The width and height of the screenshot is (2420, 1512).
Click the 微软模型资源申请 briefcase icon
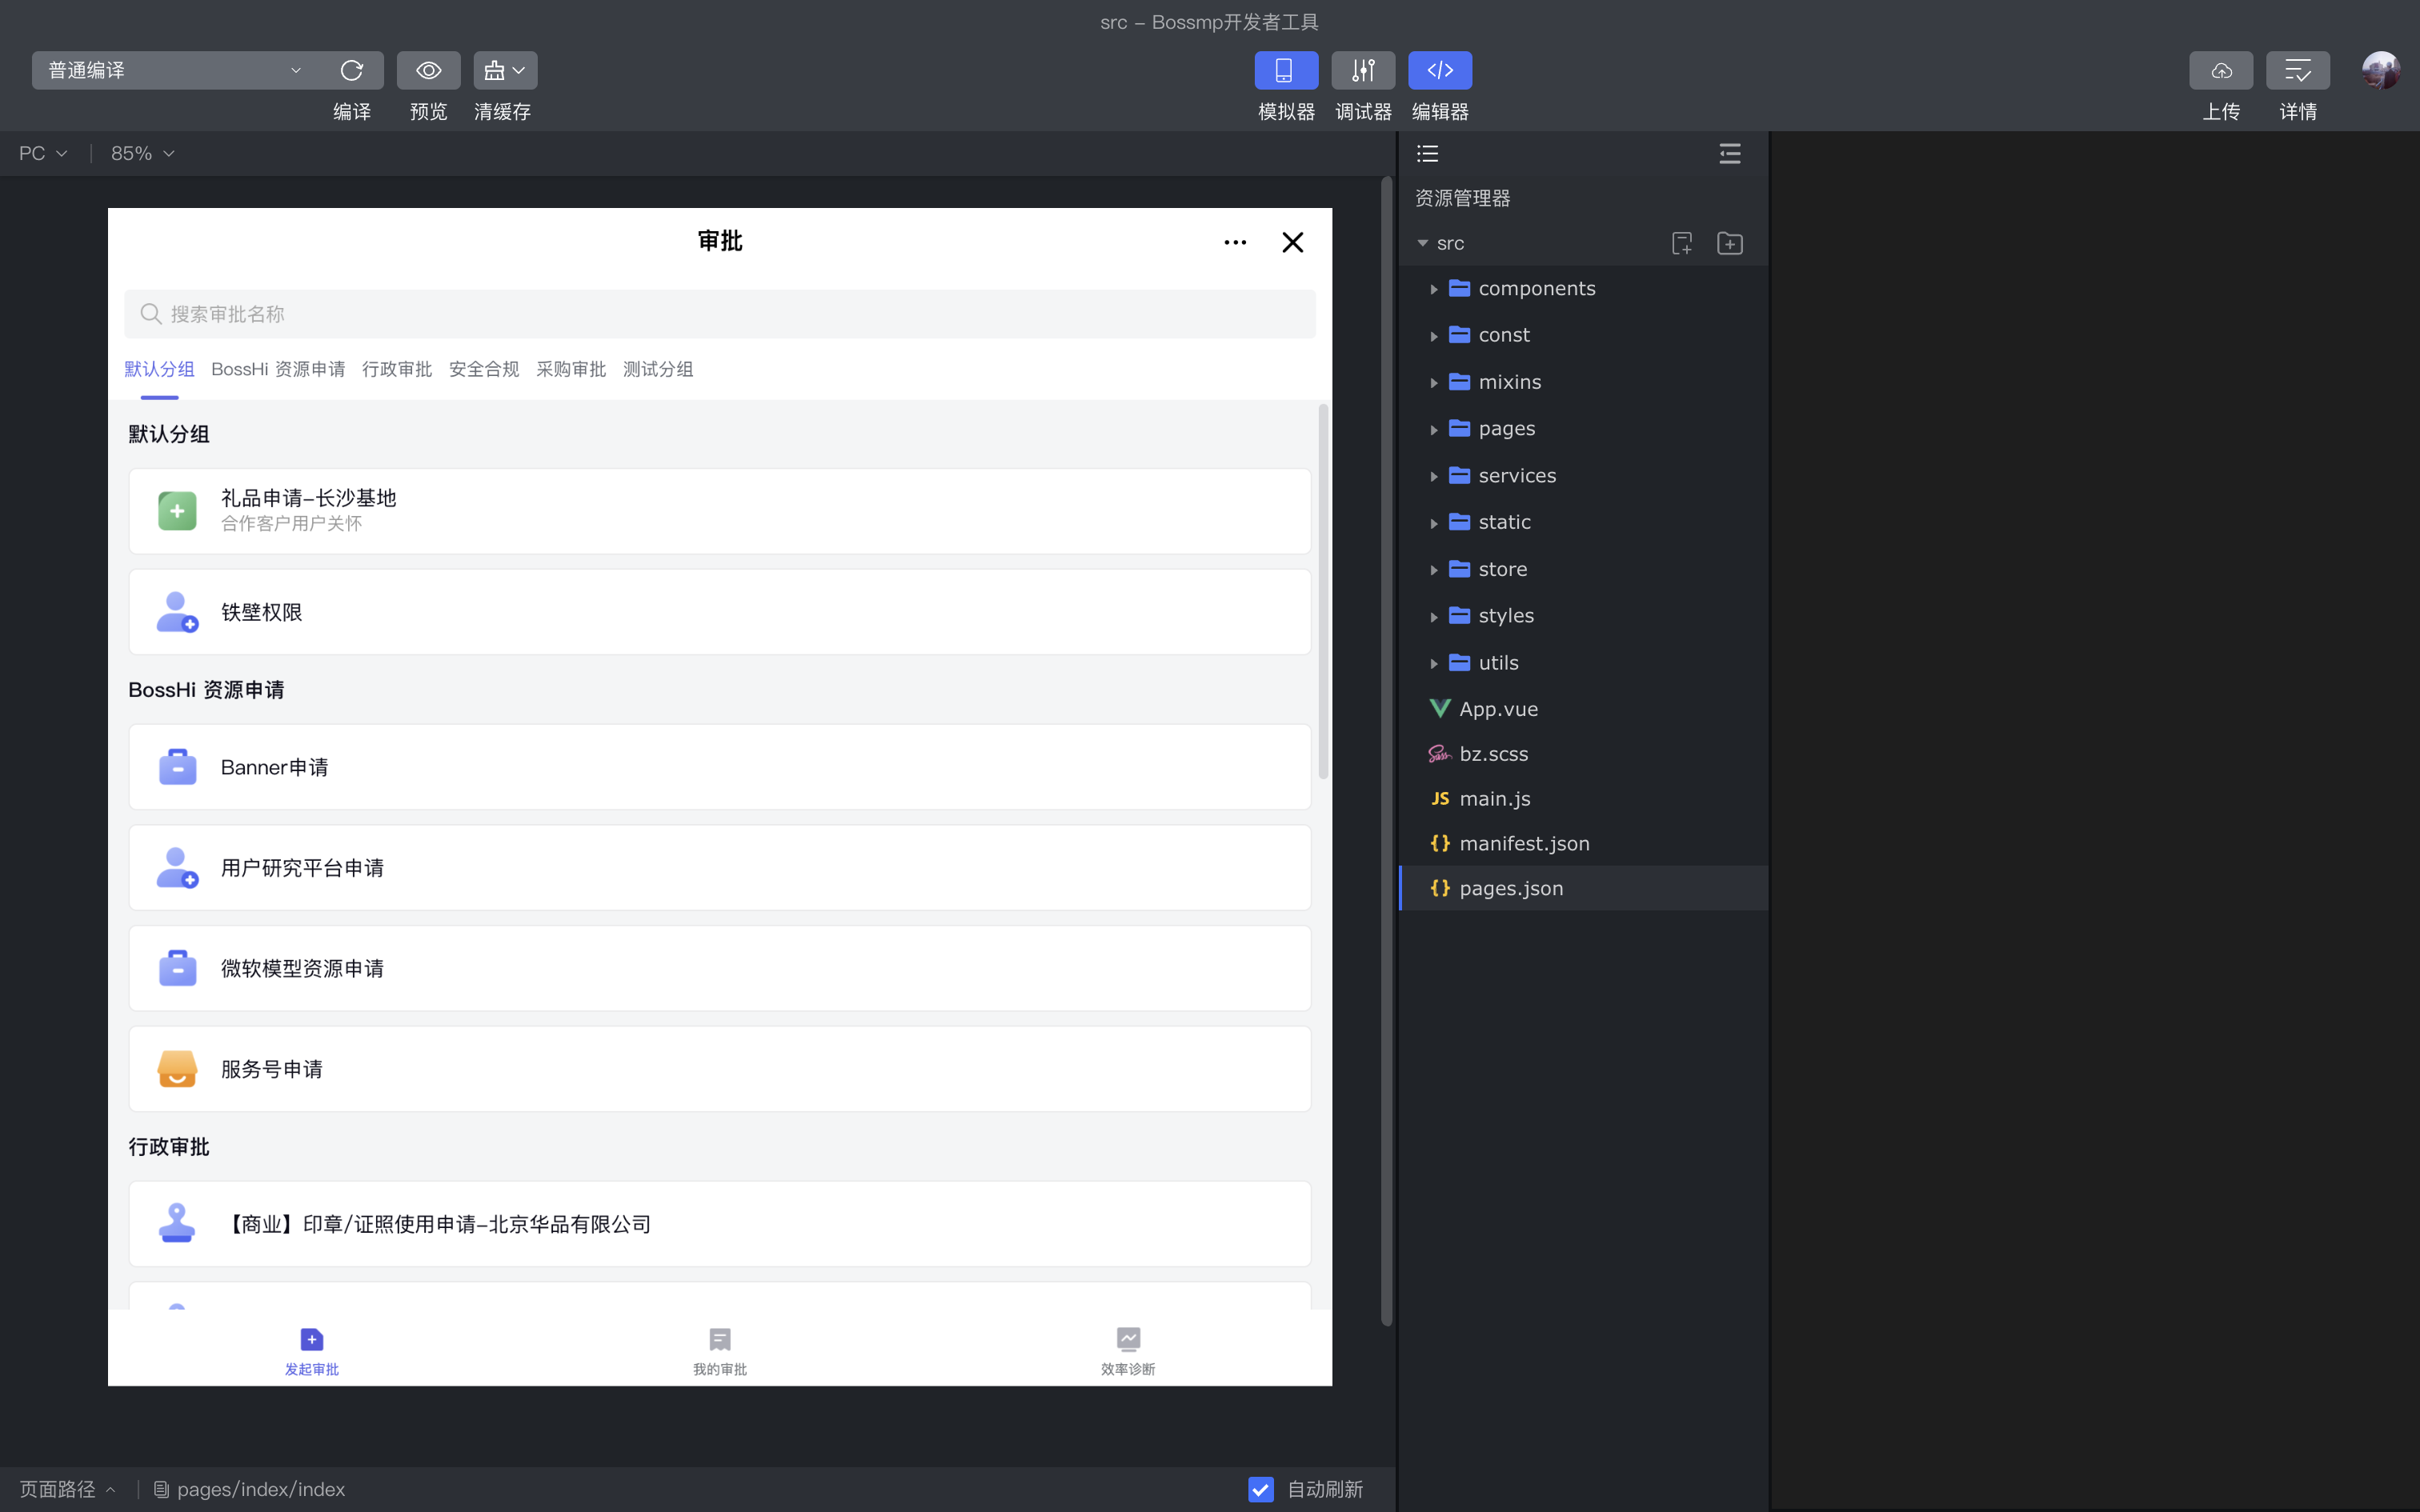(177, 968)
